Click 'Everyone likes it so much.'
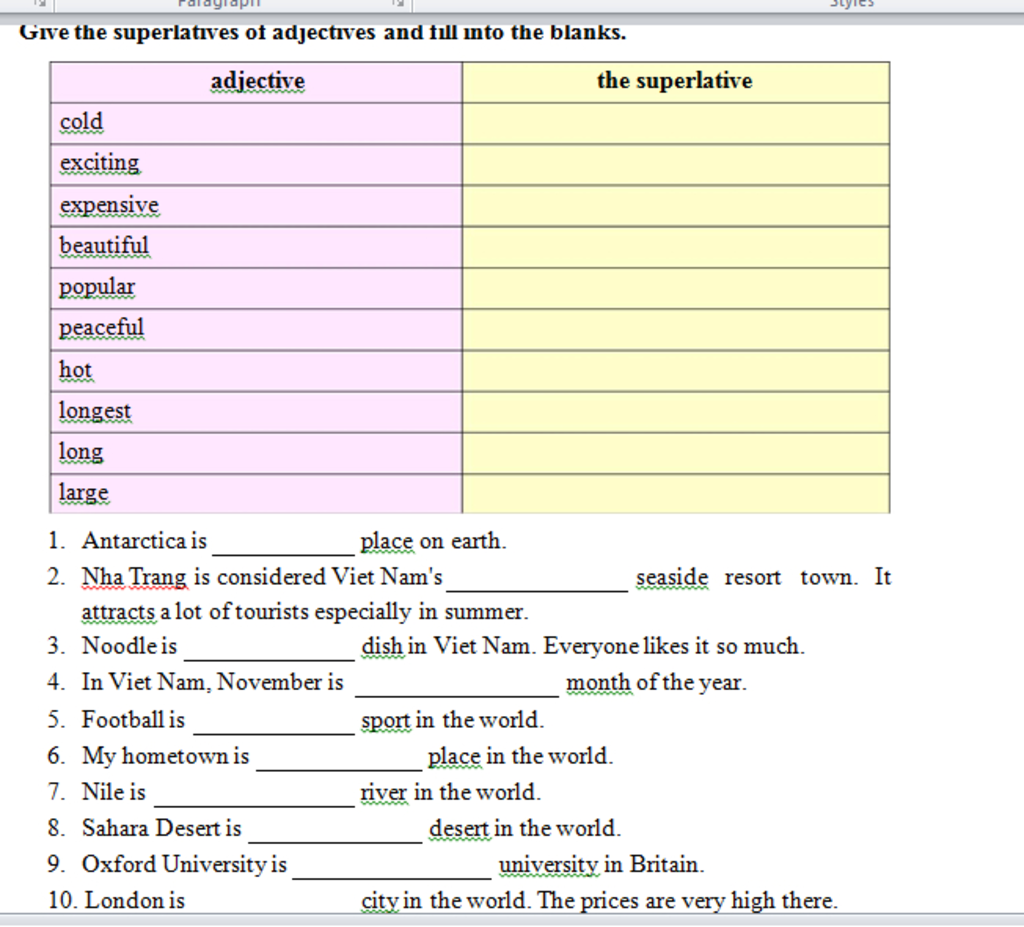The width and height of the screenshot is (1024, 927). (674, 646)
